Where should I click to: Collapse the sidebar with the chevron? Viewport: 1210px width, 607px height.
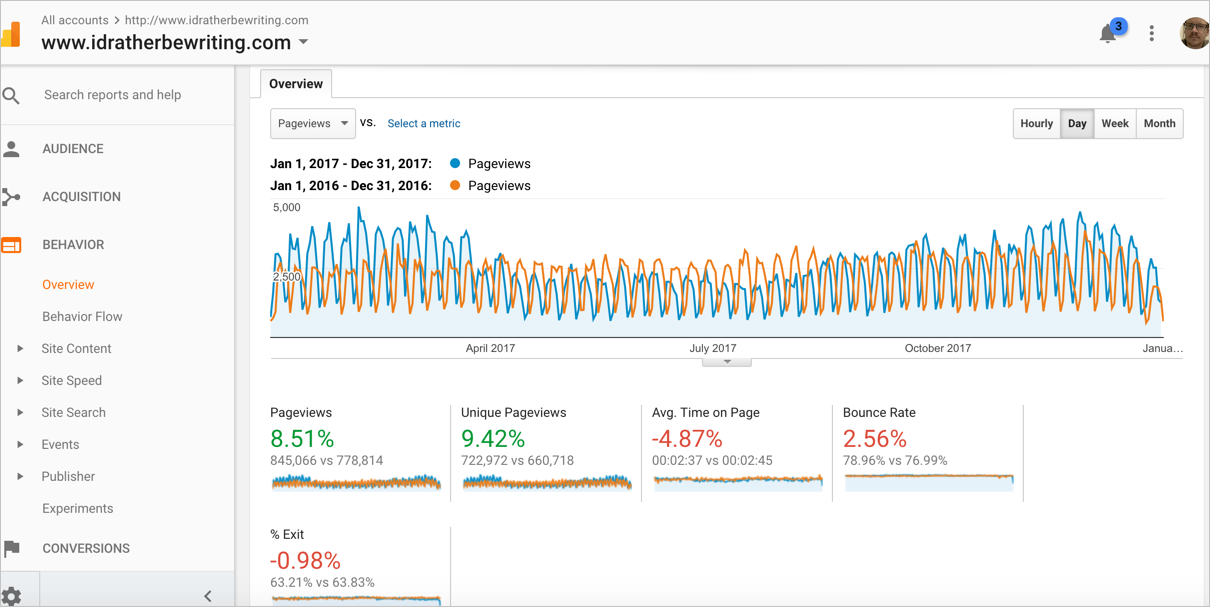click(208, 596)
